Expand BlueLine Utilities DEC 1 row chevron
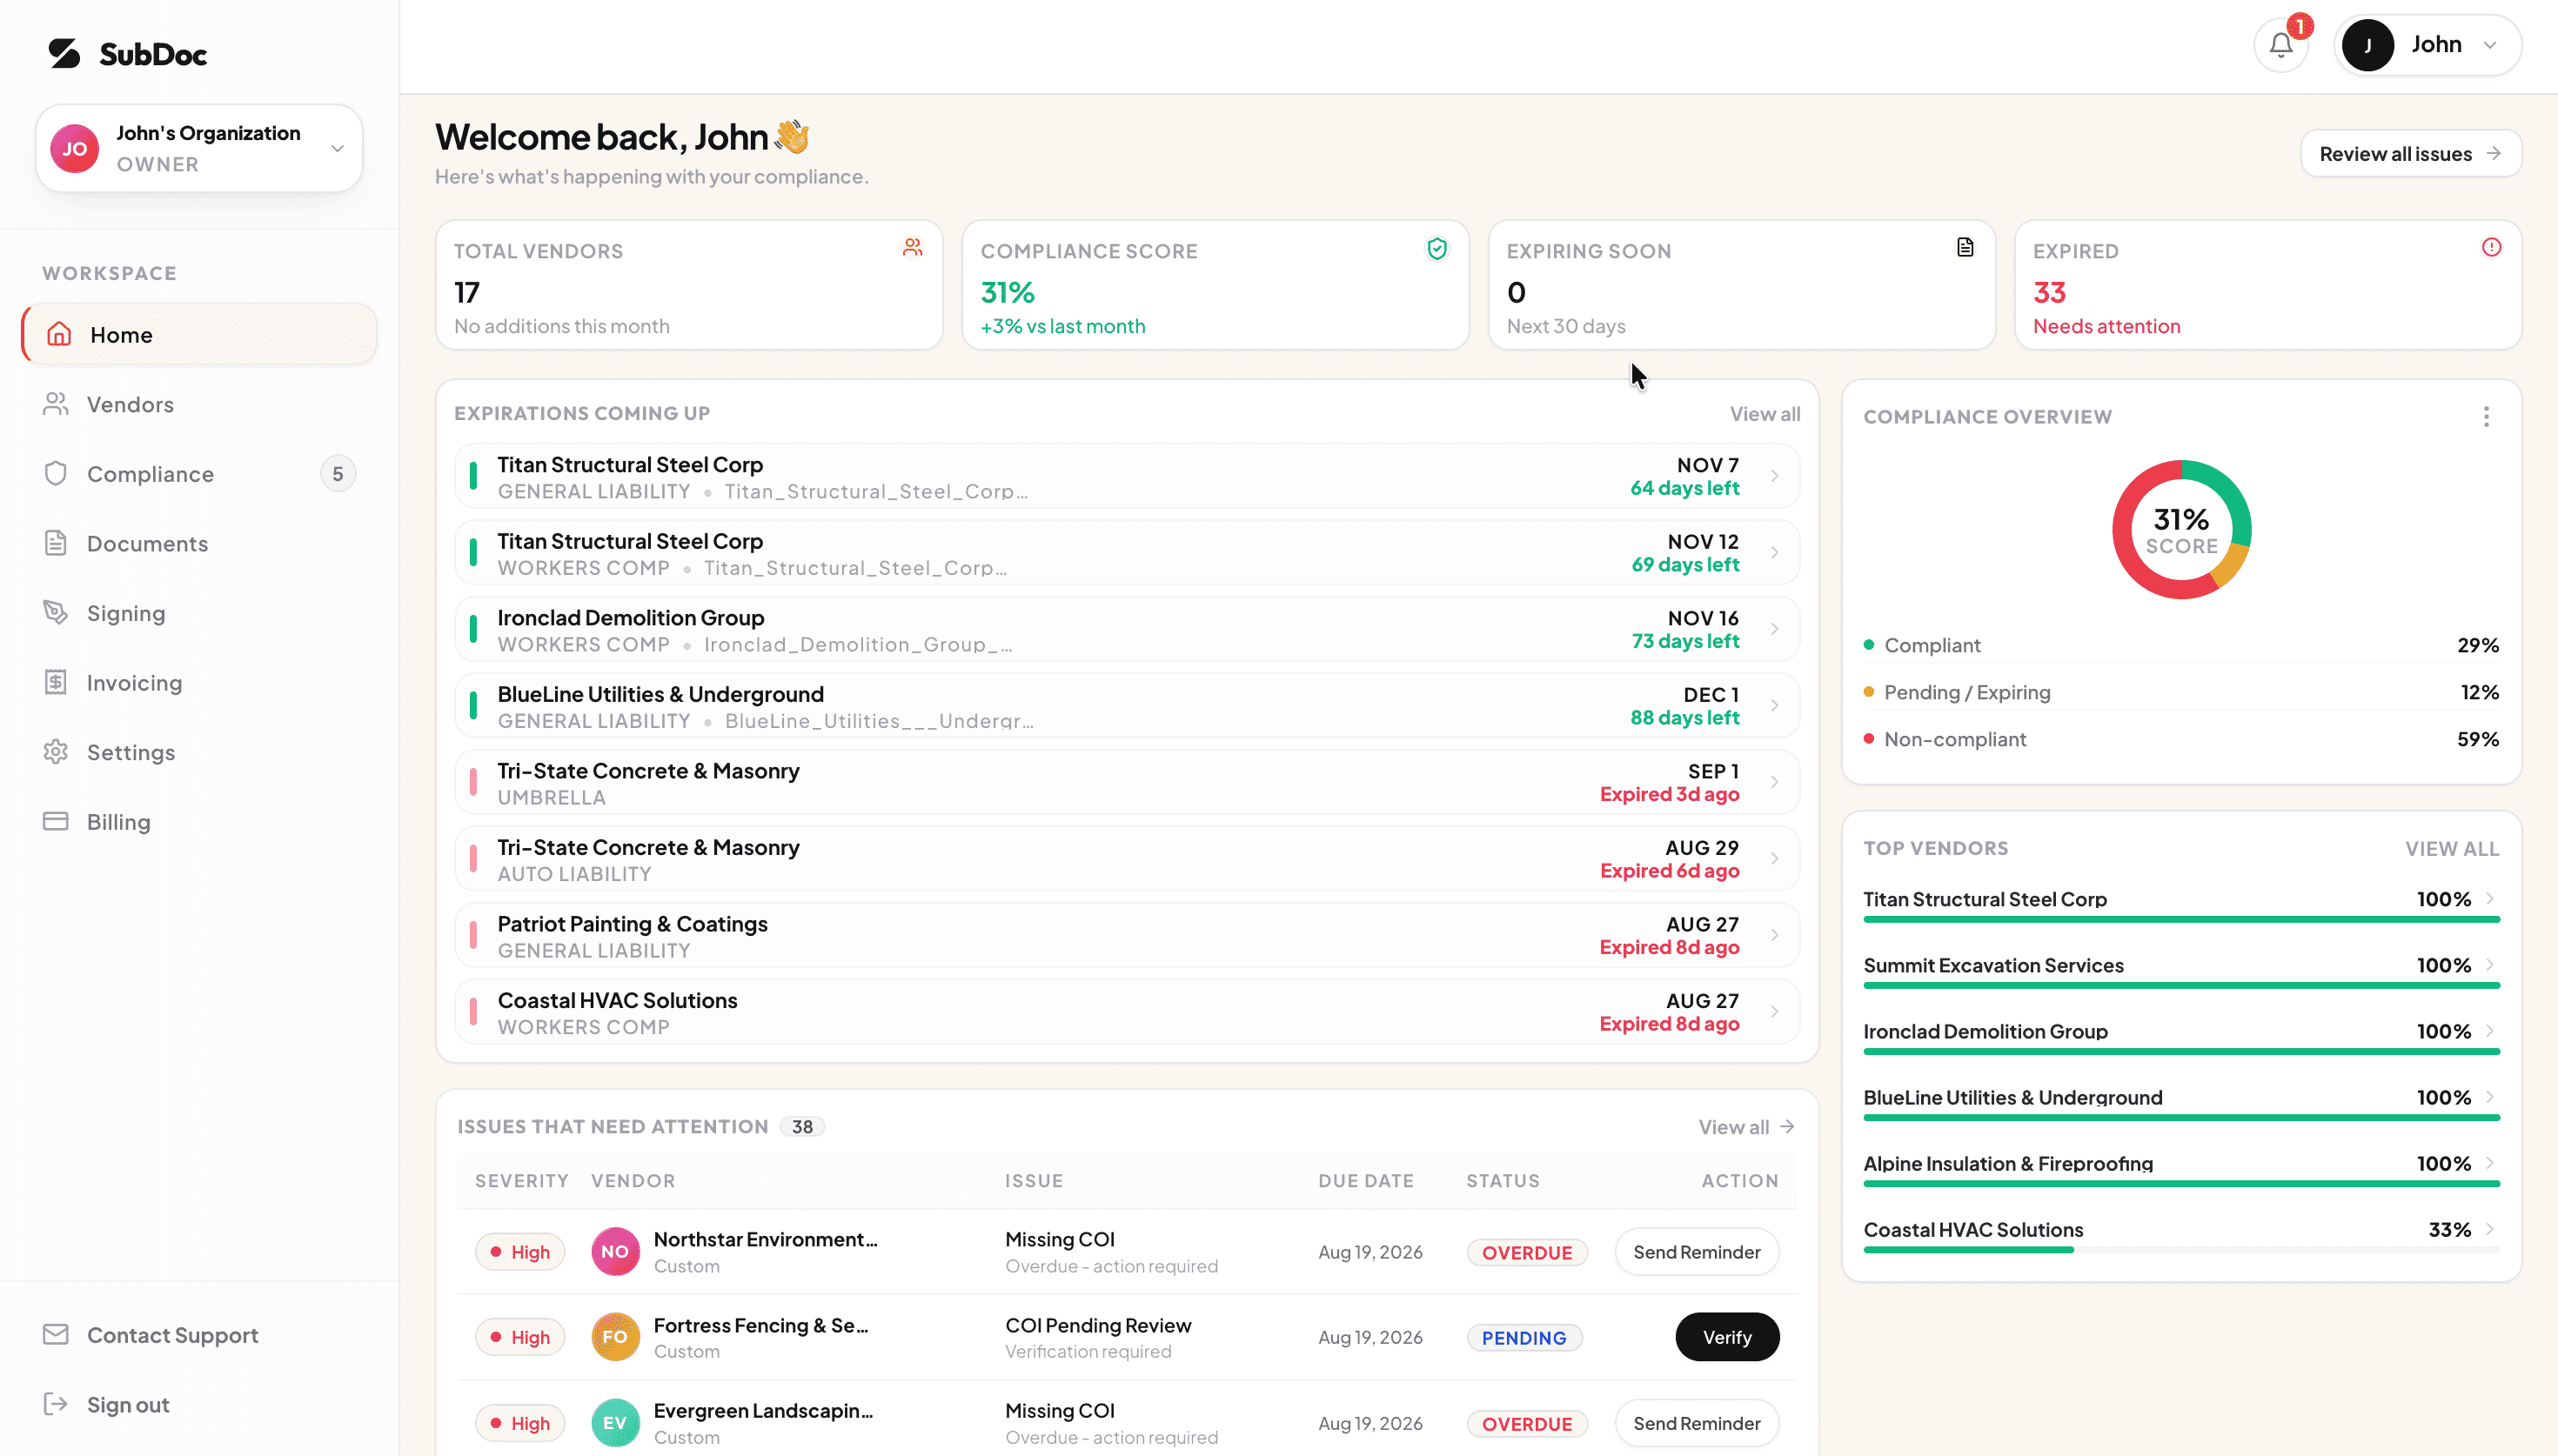The image size is (2558, 1456). tap(1775, 705)
